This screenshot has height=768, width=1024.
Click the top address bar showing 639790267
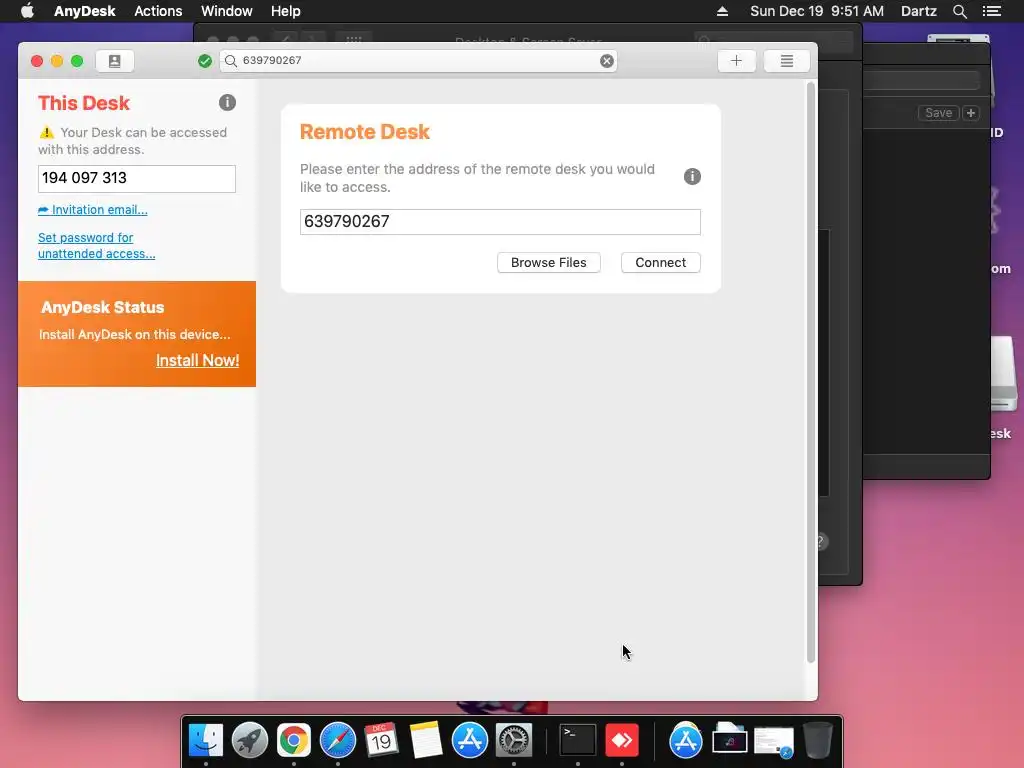point(418,61)
